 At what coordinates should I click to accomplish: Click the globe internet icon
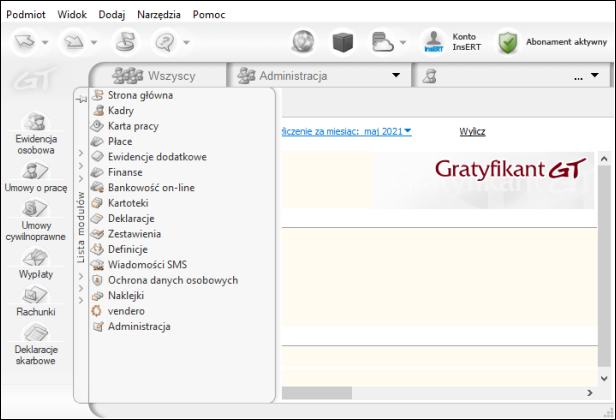303,41
